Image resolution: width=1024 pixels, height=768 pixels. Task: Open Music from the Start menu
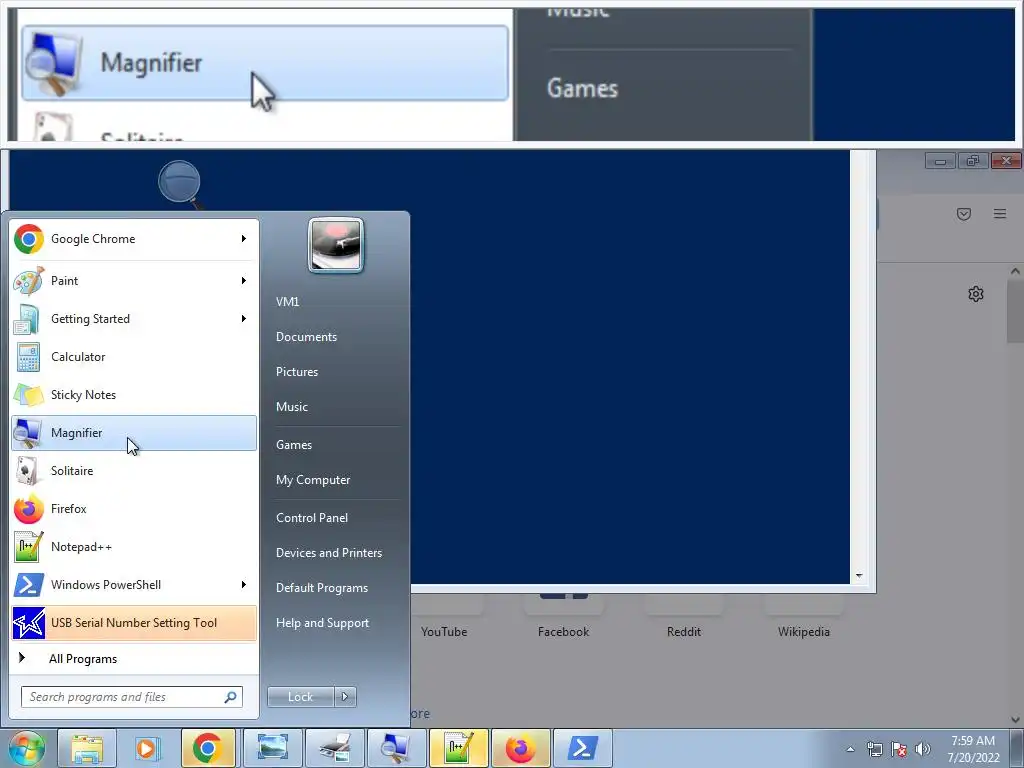point(292,407)
